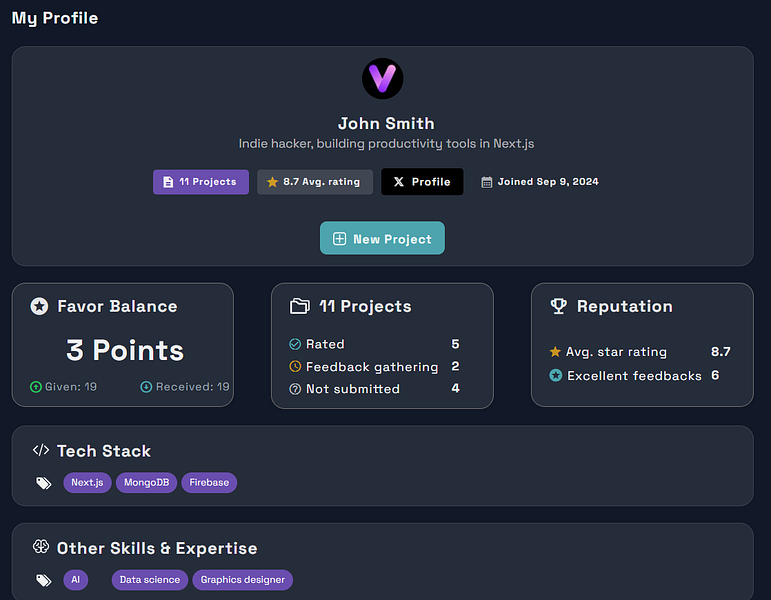Click the Favor Balance star icon
This screenshot has height=600, width=771.
pos(39,306)
